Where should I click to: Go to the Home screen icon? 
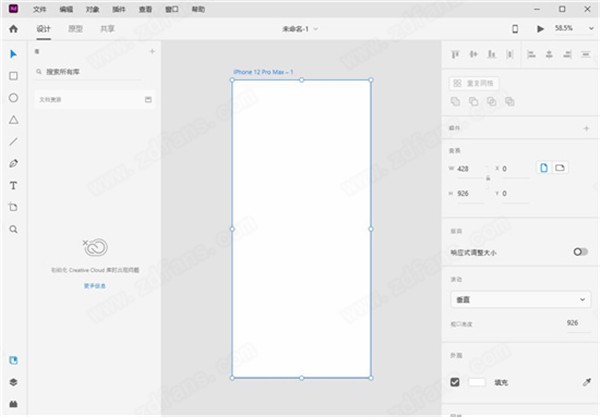click(x=13, y=29)
